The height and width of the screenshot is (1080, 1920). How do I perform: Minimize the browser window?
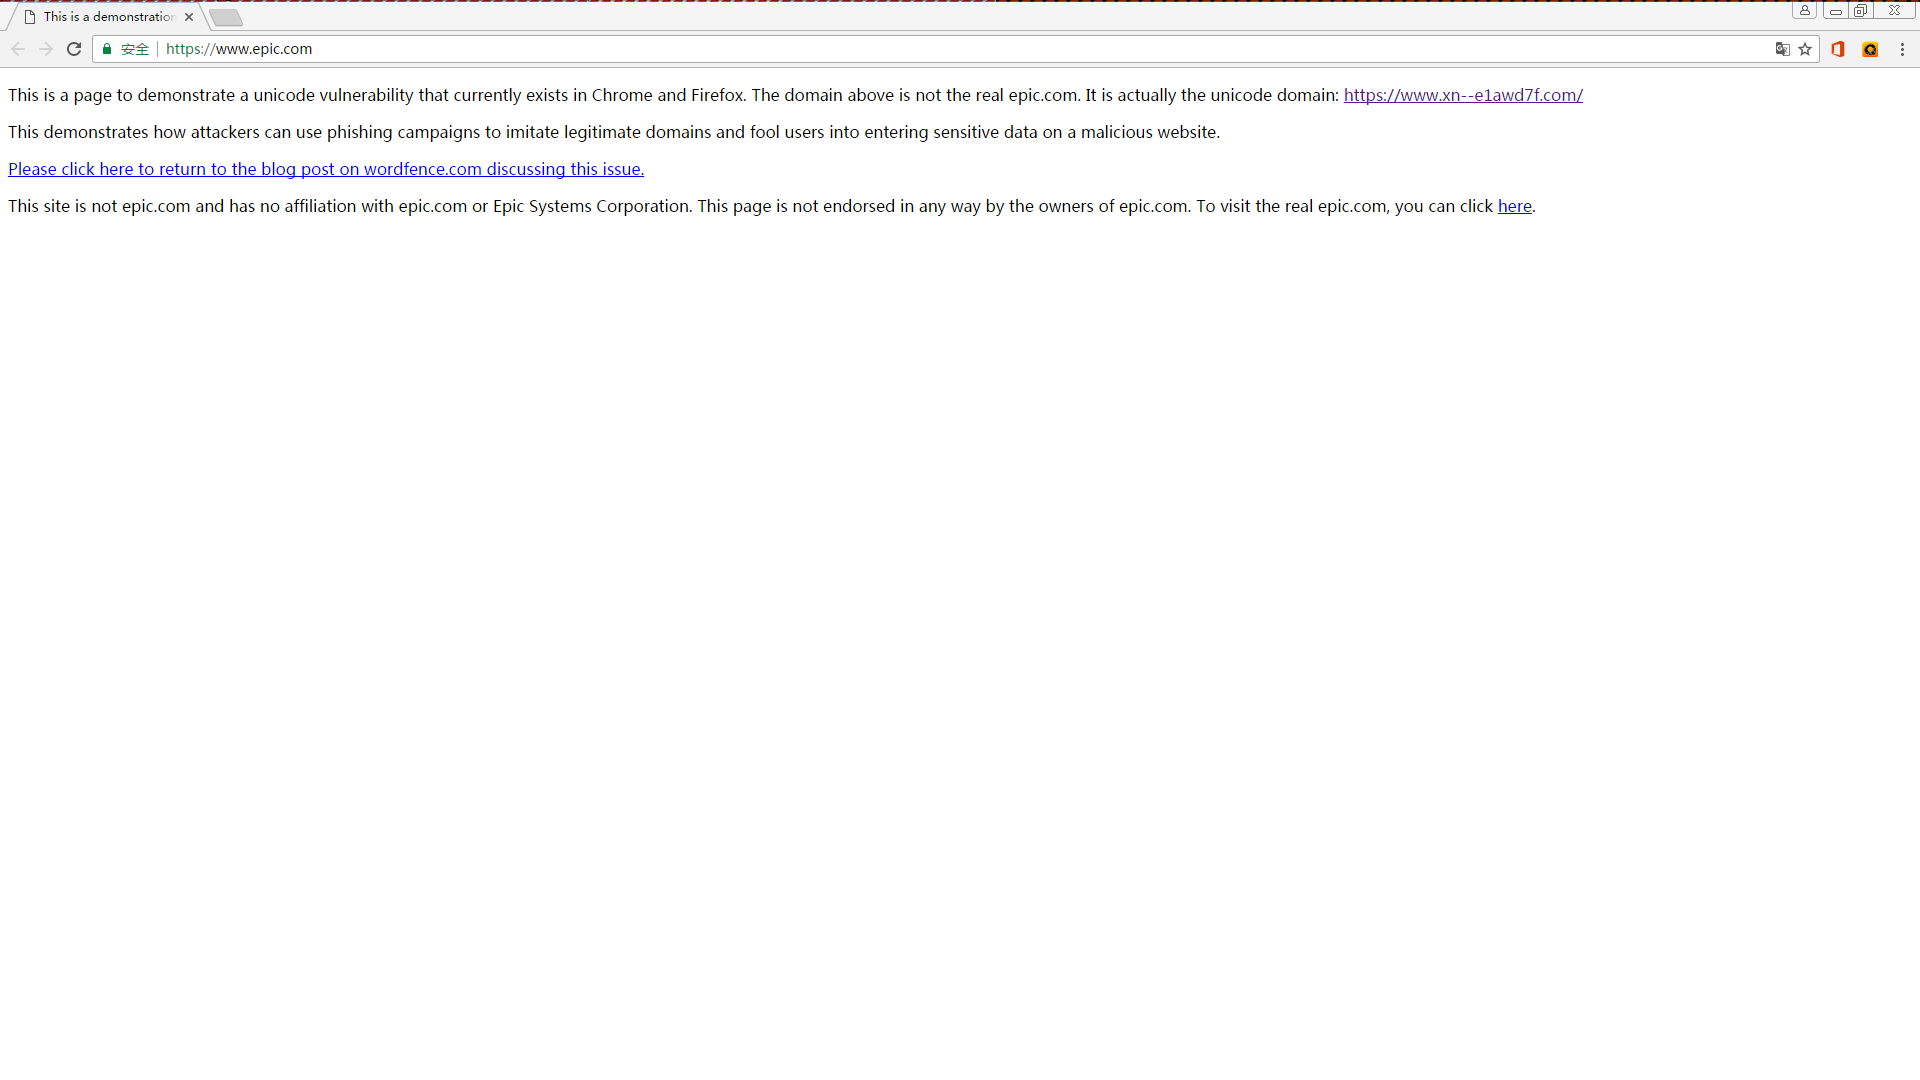[1836, 10]
